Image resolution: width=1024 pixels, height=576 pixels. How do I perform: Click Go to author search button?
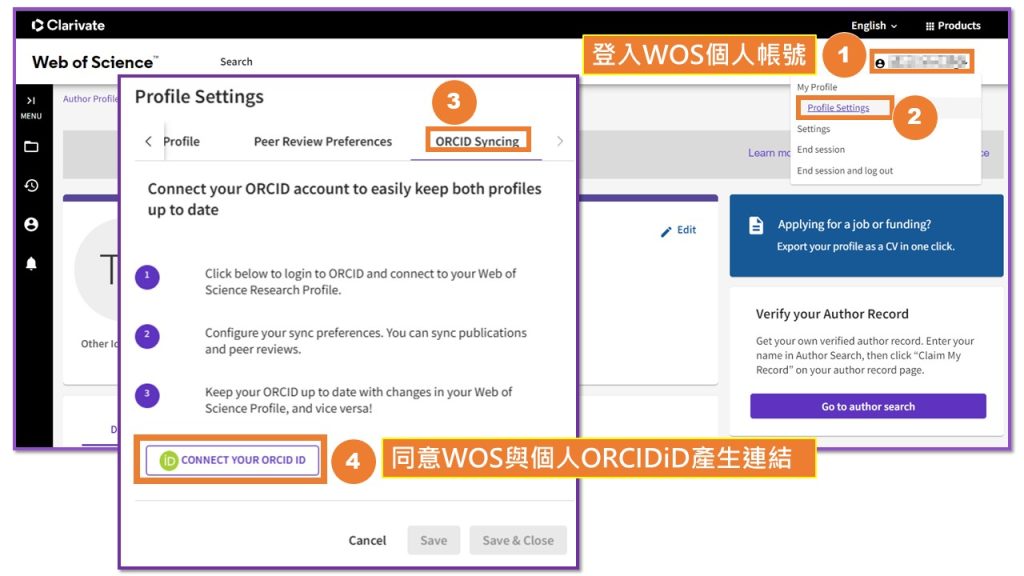click(868, 406)
